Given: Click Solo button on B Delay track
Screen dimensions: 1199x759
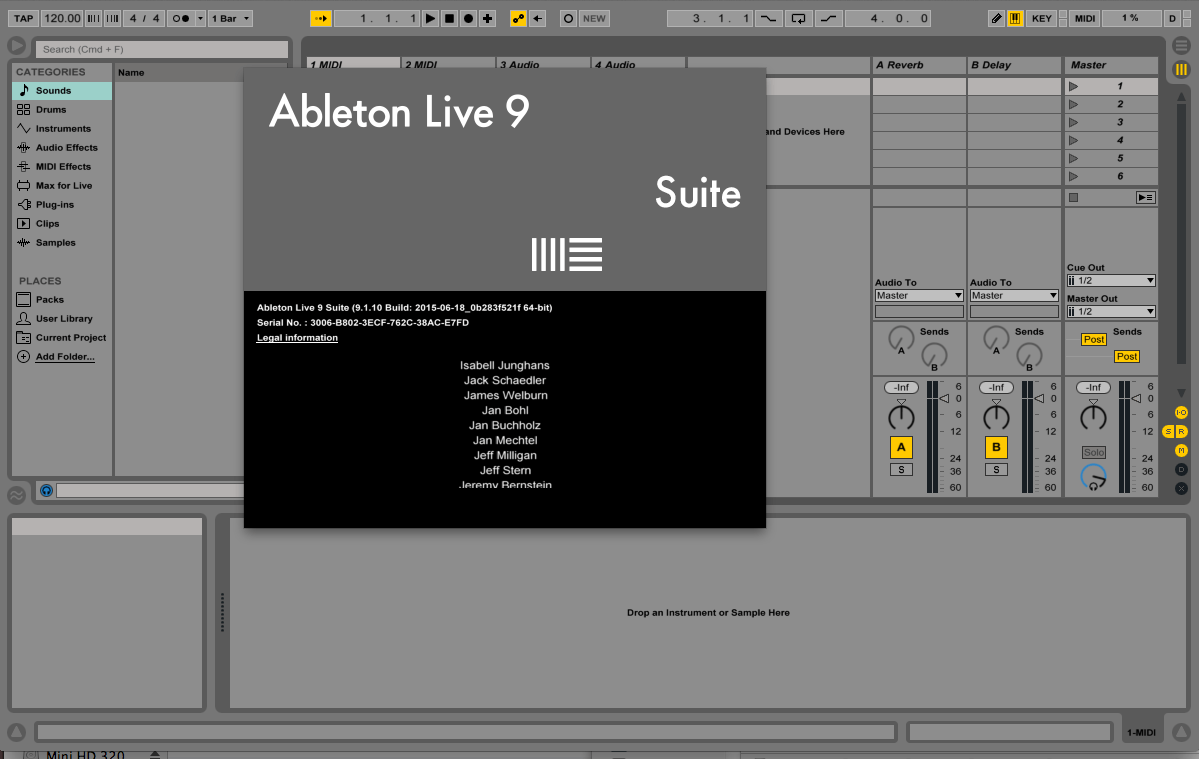Looking at the screenshot, I should click(x=996, y=470).
